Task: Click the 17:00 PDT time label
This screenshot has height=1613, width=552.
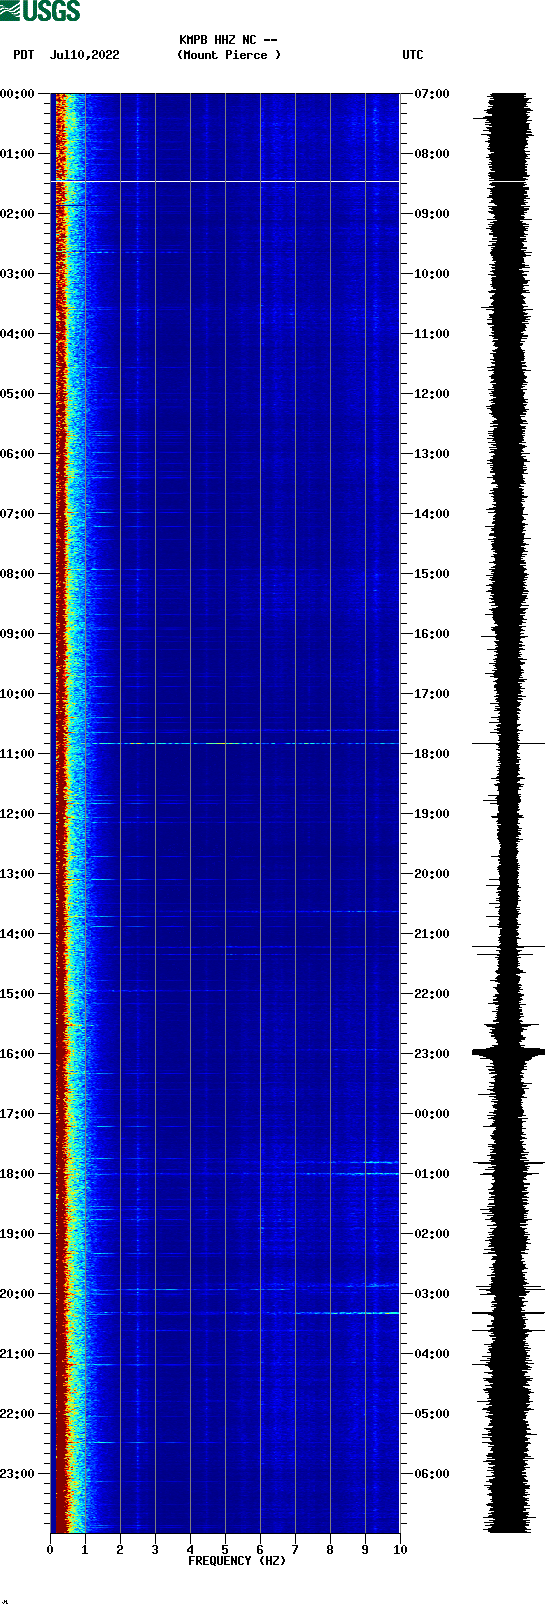Action: point(18,1114)
